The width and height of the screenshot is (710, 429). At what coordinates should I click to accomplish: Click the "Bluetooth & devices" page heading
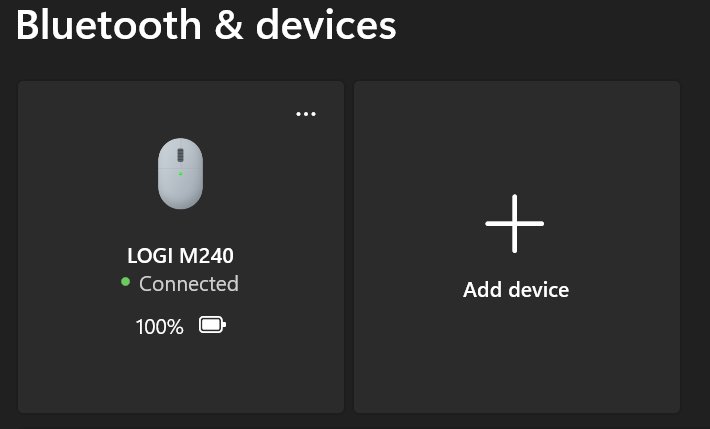pyautogui.click(x=206, y=26)
